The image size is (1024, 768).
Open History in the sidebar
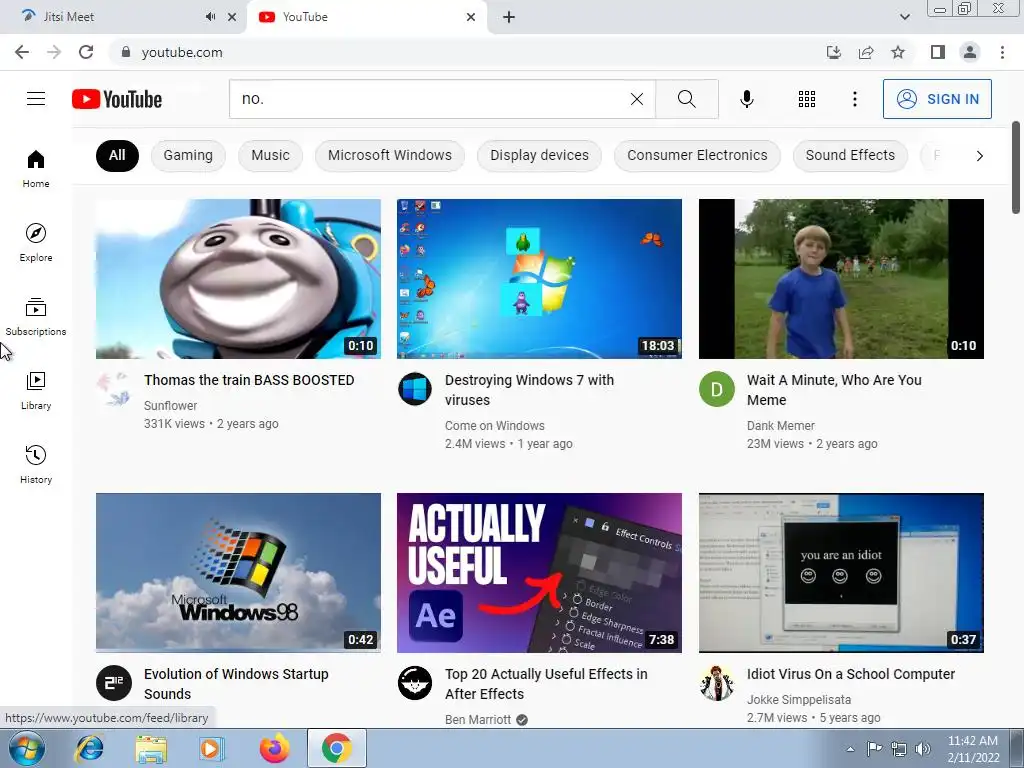(x=36, y=464)
